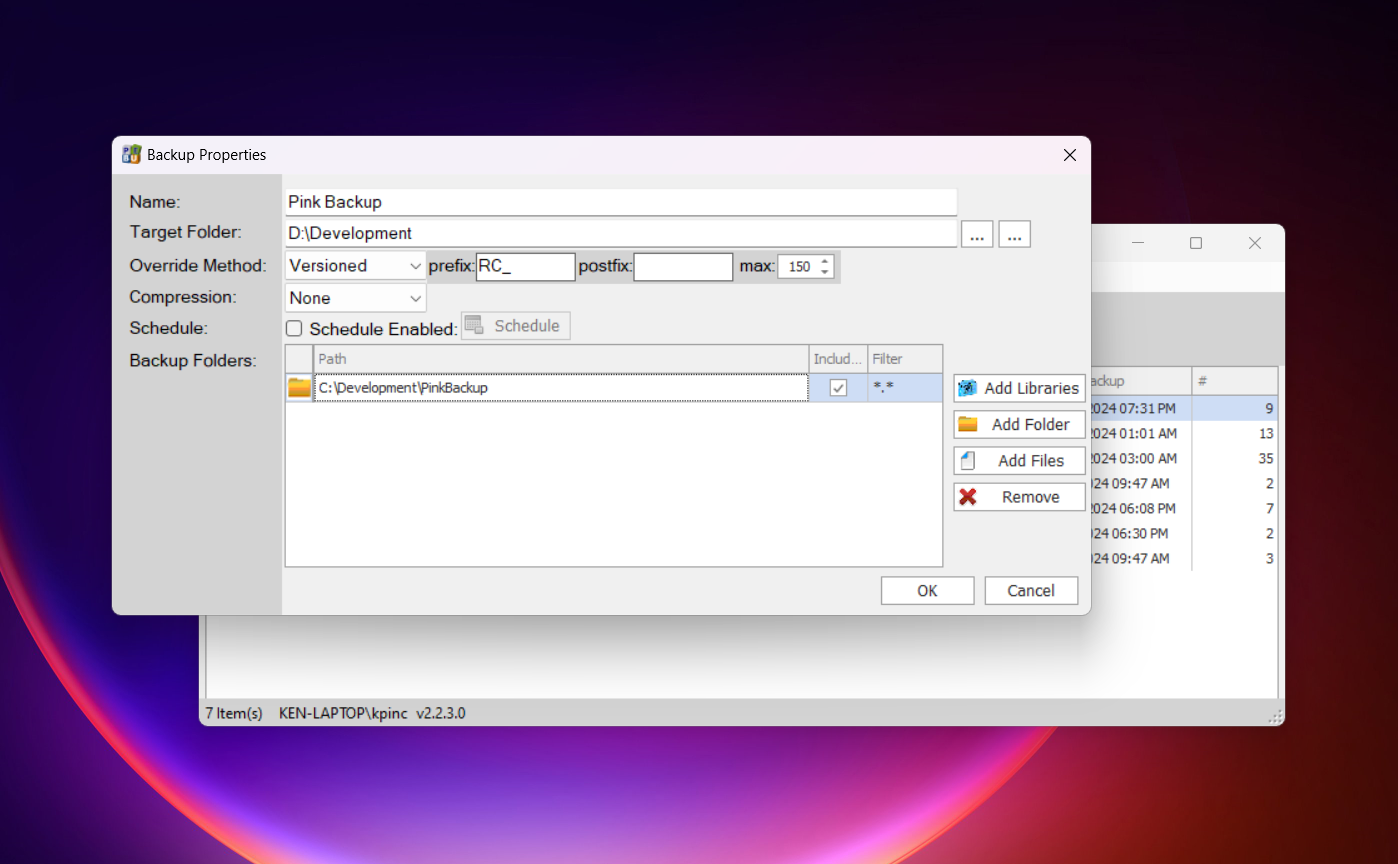Viewport: 1398px width, 864px height.
Task: Click the folder icon beside C:\Development\PinkBackup
Action: (299, 388)
